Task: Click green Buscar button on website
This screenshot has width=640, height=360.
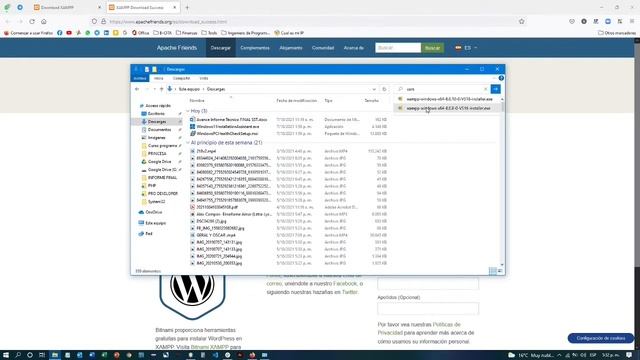Action: tap(432, 48)
